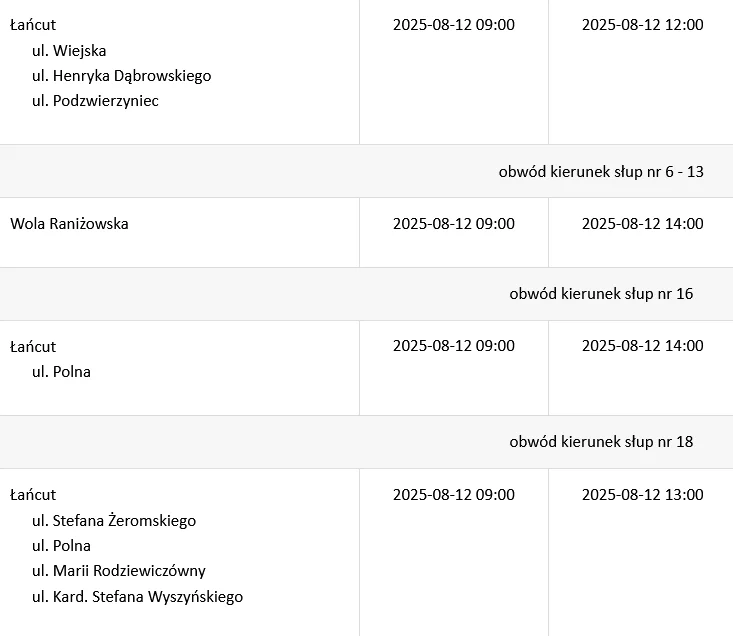Click start time 2025-08-12 09:00 in top row
733x636 pixels.
453,25
